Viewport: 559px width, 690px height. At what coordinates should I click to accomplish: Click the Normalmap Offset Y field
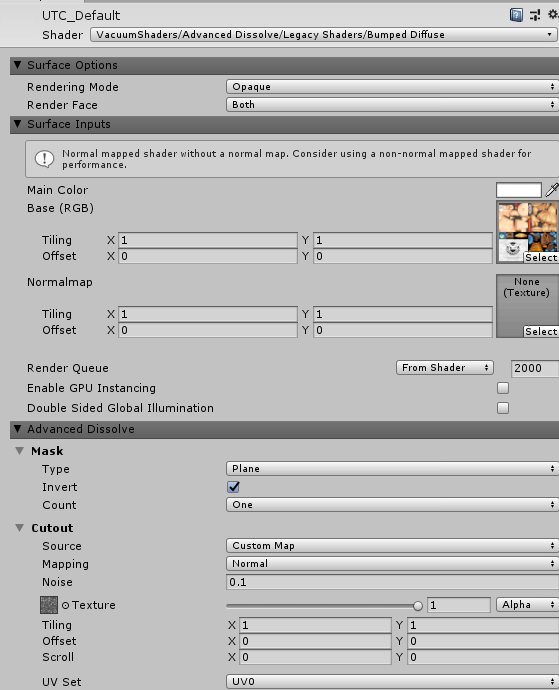tap(403, 330)
